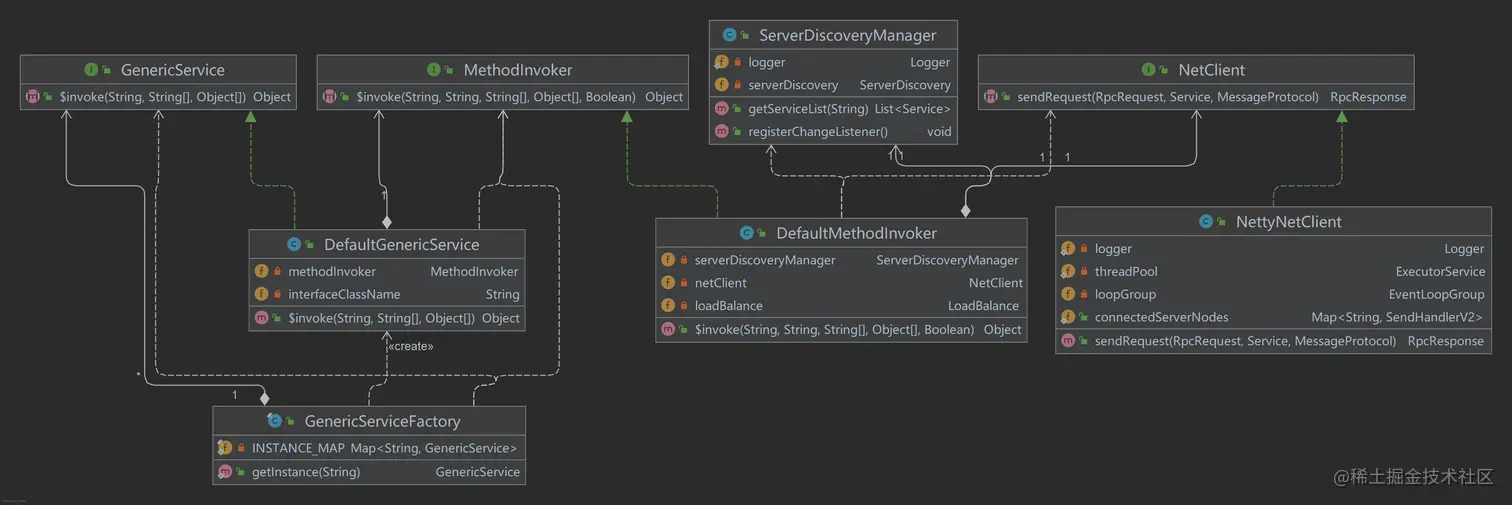The width and height of the screenshot is (1512, 505).
Task: Click the field icon next to loopGroup
Action: pyautogui.click(x=1068, y=294)
